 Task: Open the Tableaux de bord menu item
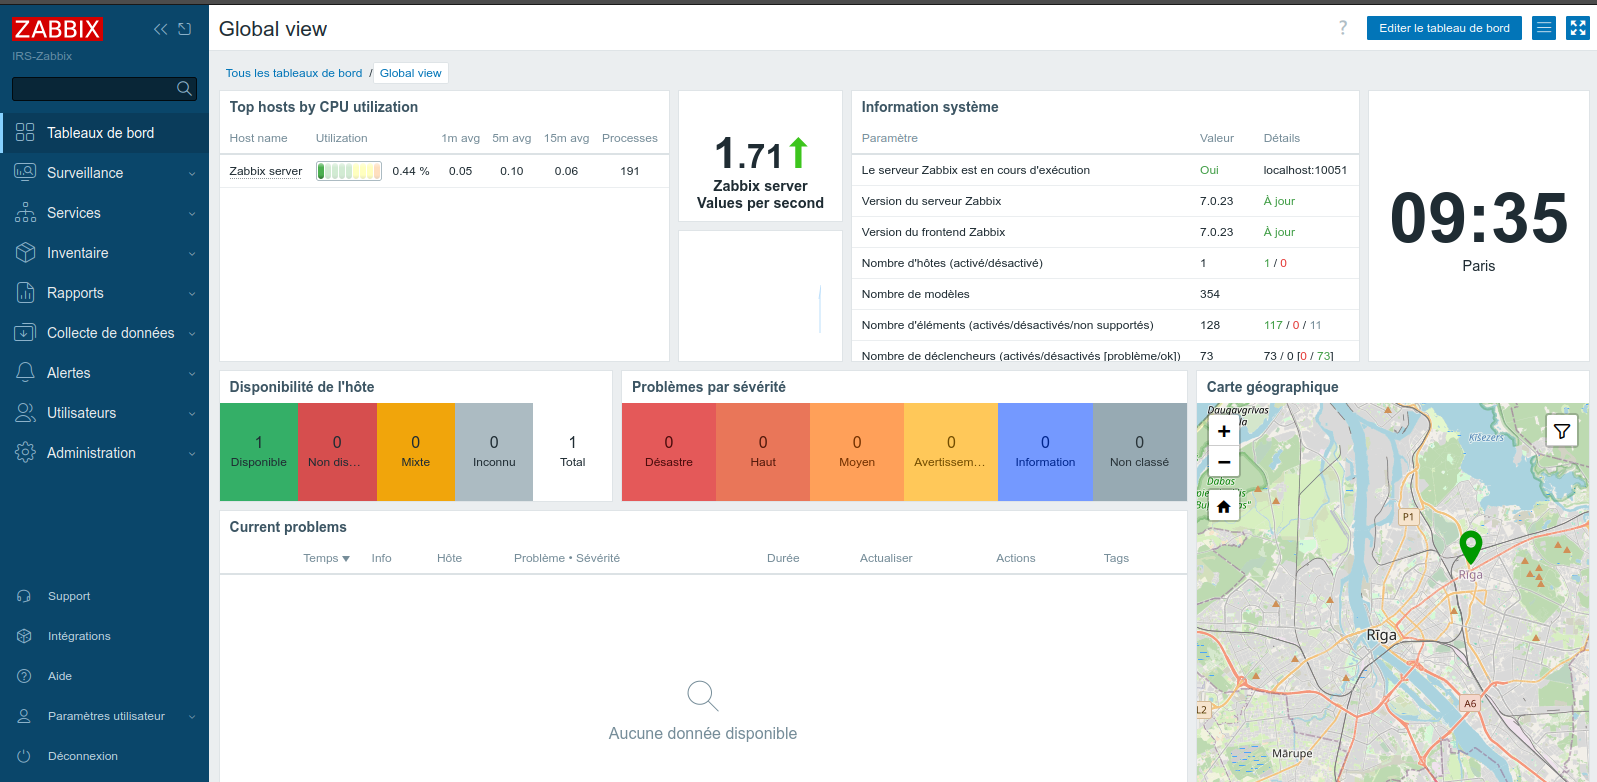(x=104, y=133)
